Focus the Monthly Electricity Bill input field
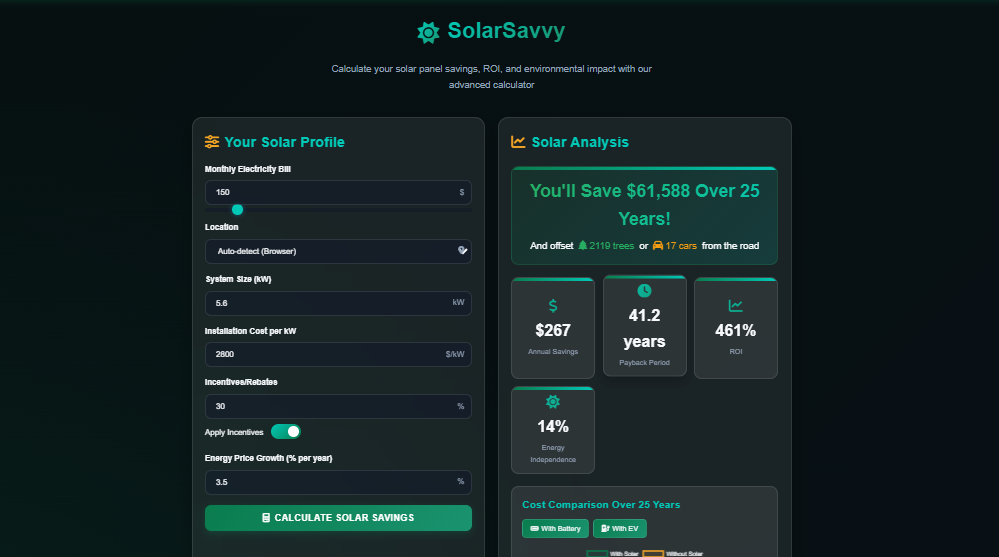 [x=338, y=192]
